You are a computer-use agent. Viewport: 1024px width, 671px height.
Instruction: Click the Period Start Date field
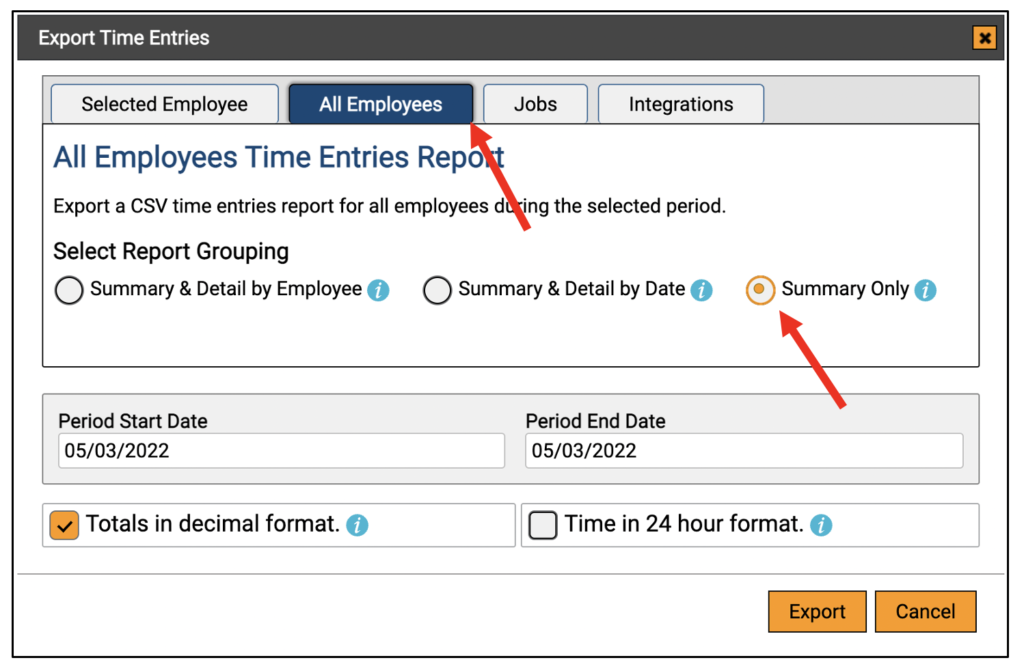tap(281, 451)
